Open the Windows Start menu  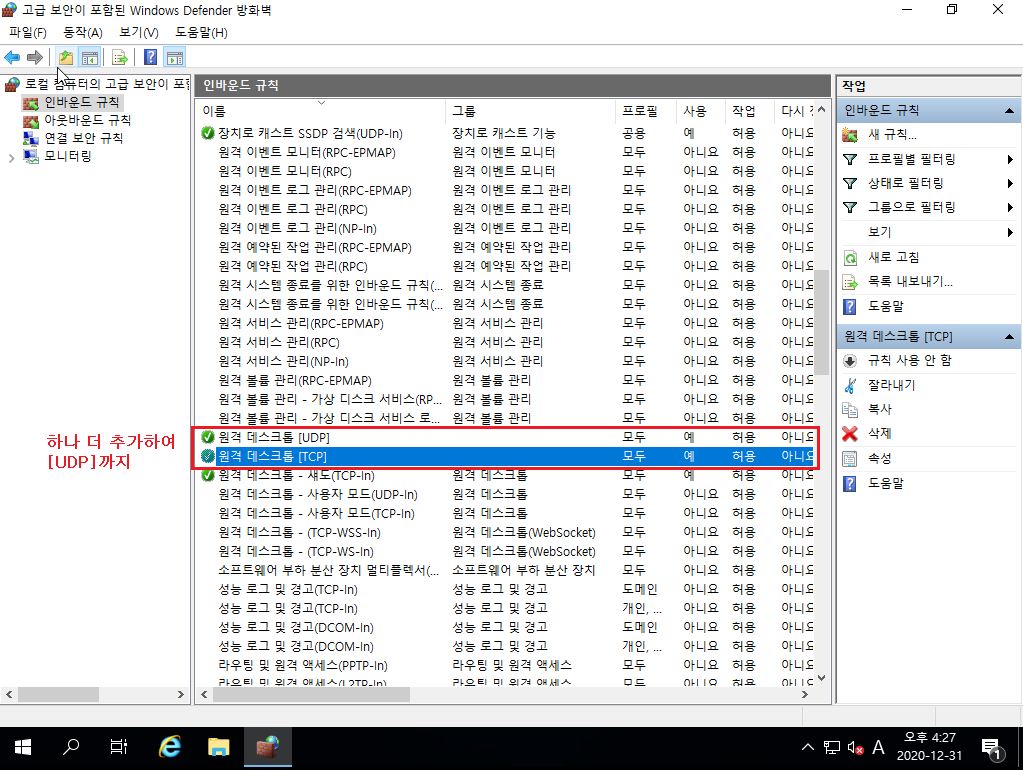[x=23, y=747]
